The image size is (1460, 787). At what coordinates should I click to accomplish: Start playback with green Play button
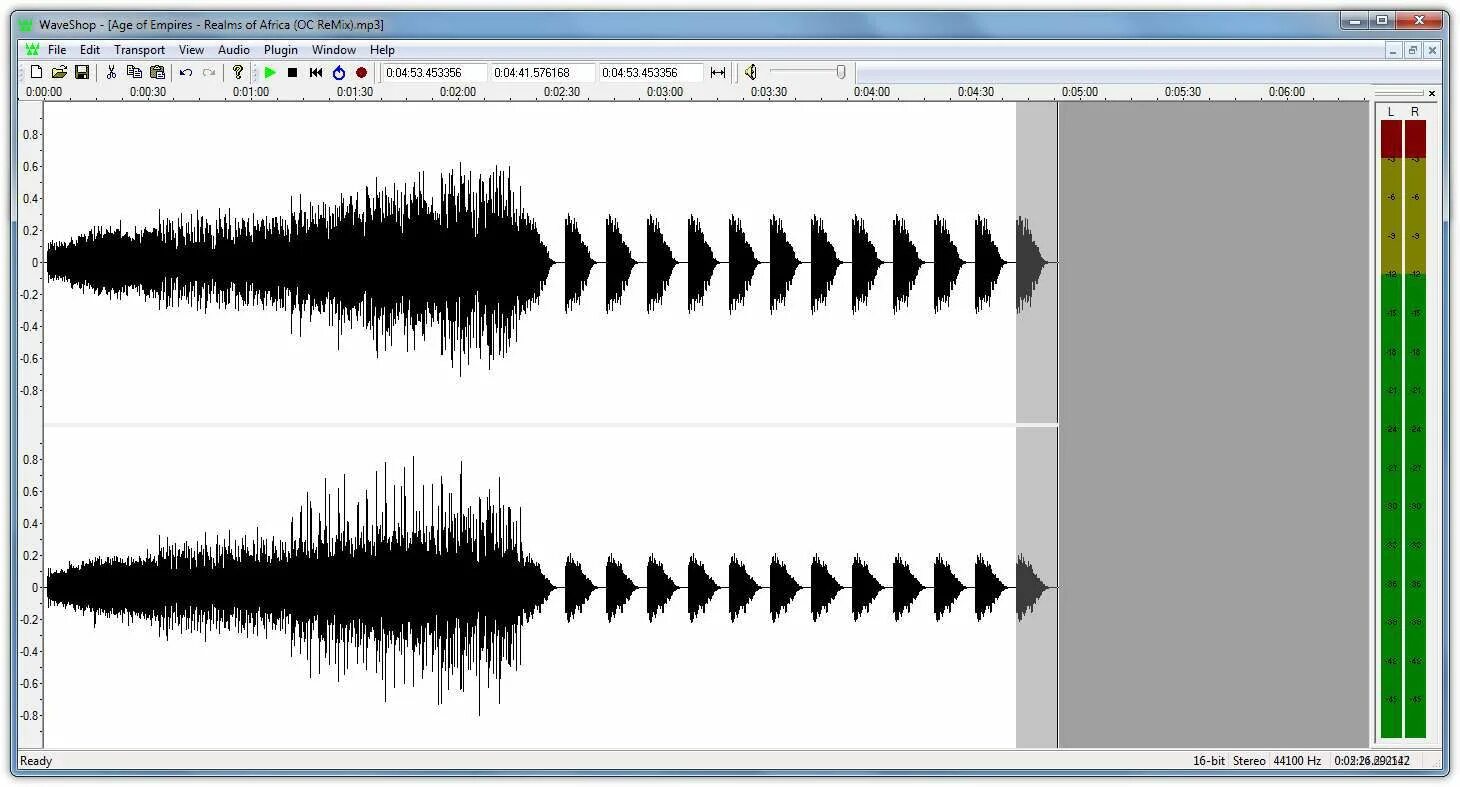(x=270, y=72)
